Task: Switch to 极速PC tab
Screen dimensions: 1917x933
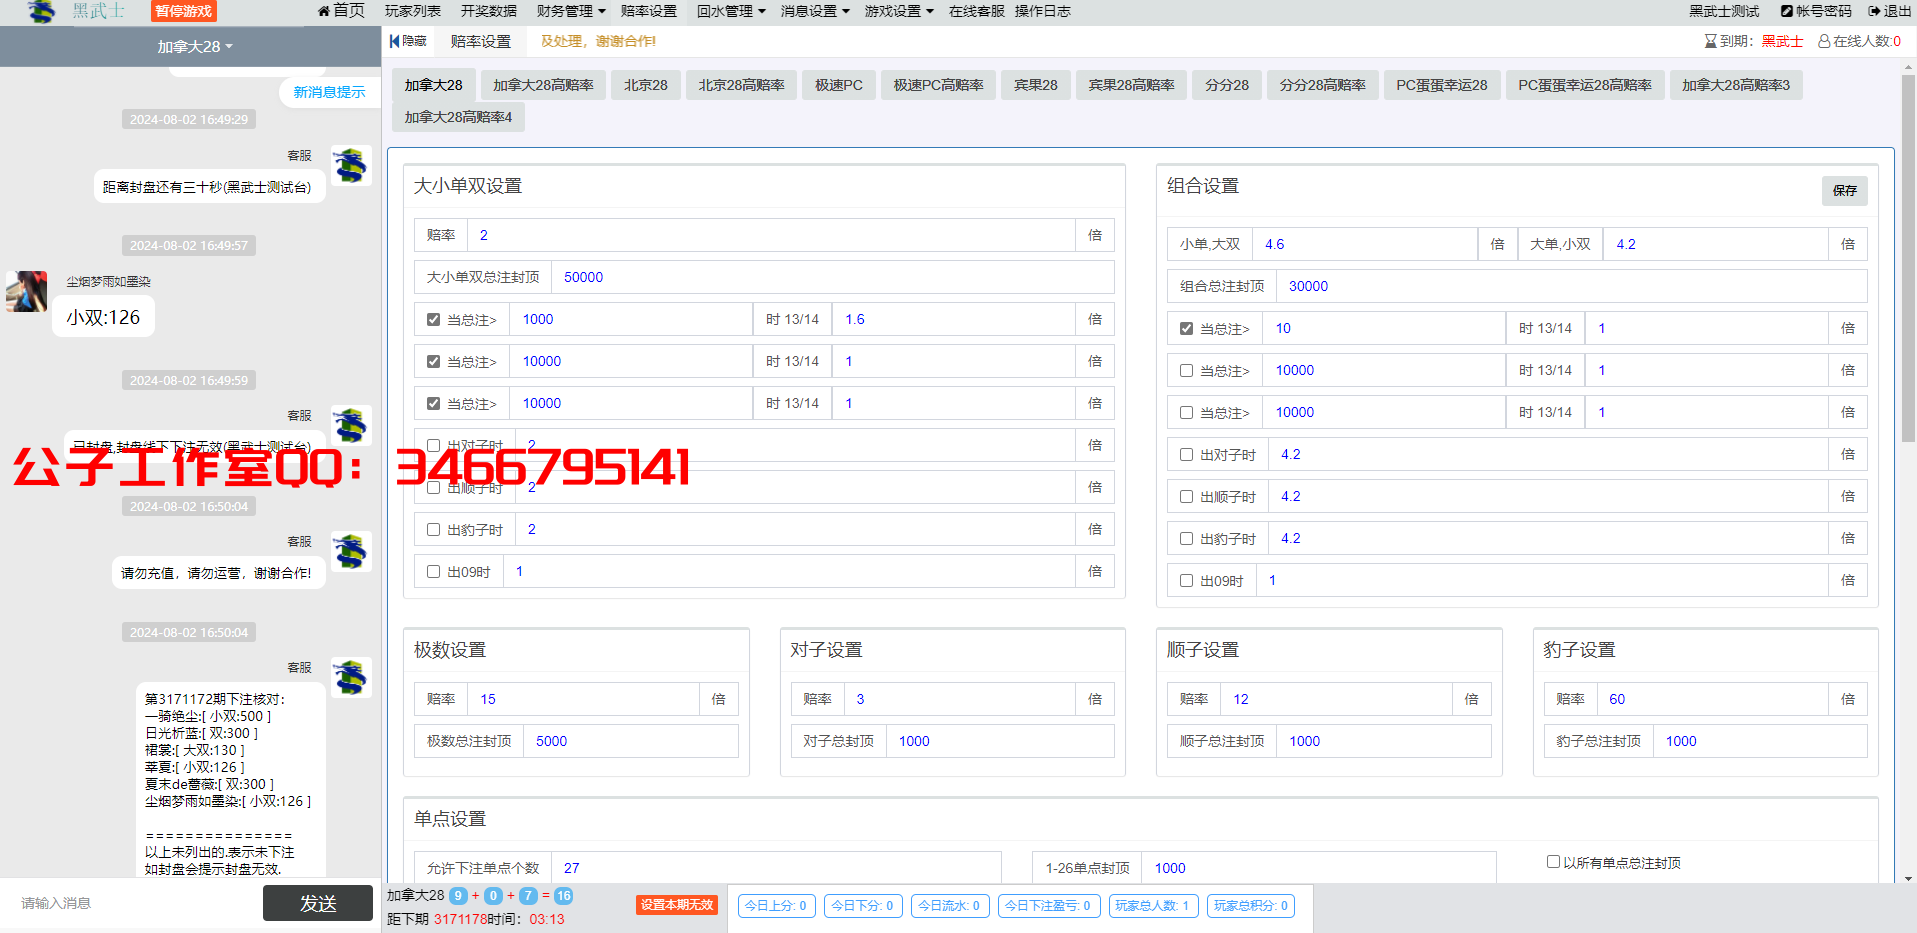Action: tap(839, 85)
